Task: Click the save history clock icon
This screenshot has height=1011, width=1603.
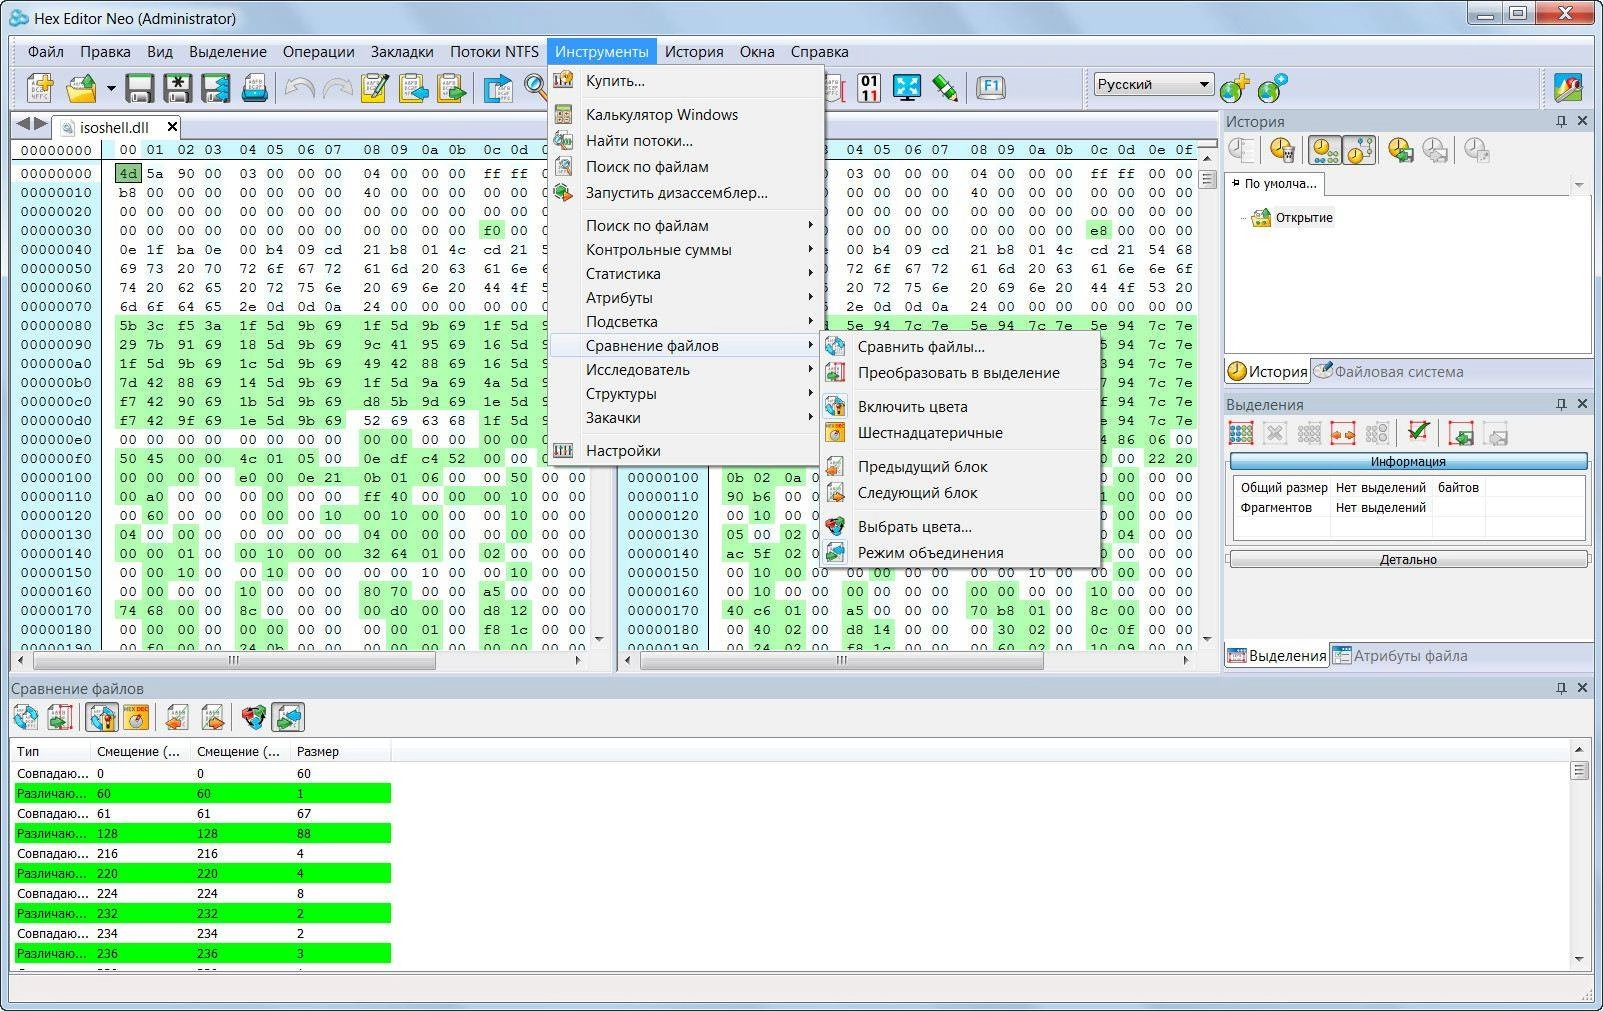Action: (x=1400, y=150)
